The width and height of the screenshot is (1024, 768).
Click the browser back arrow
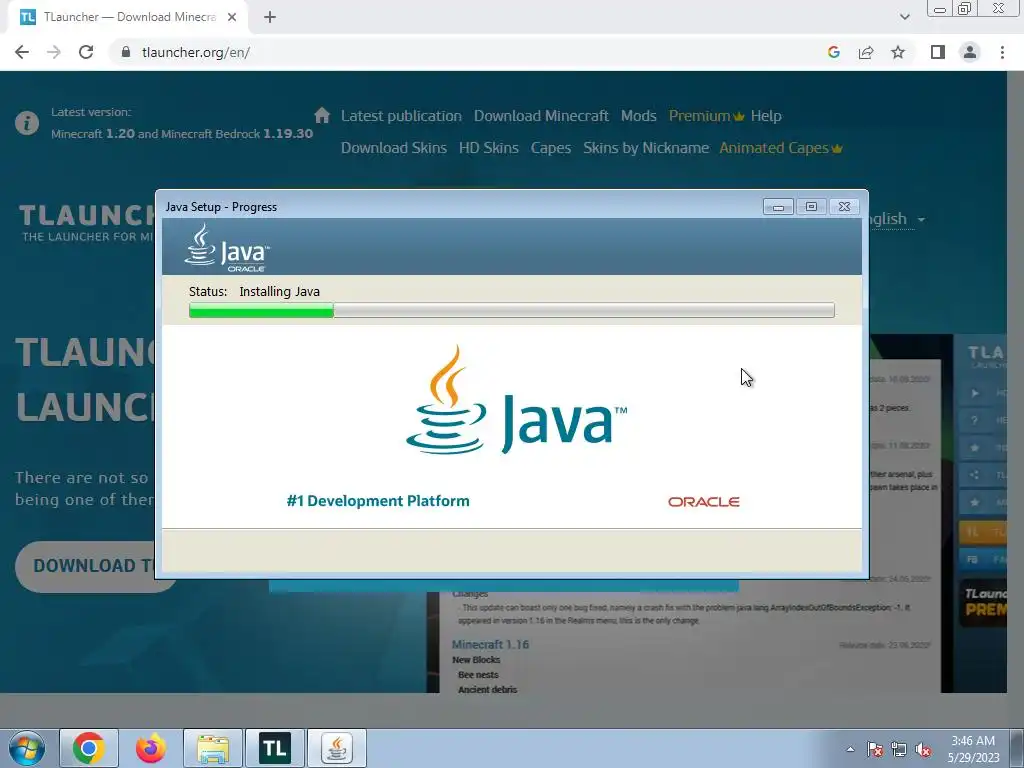tap(22, 52)
